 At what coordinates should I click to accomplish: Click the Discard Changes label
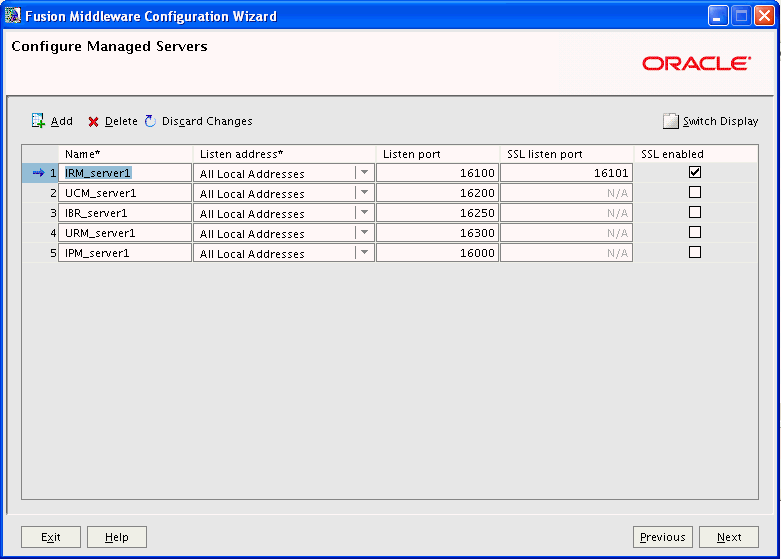pyautogui.click(x=207, y=122)
